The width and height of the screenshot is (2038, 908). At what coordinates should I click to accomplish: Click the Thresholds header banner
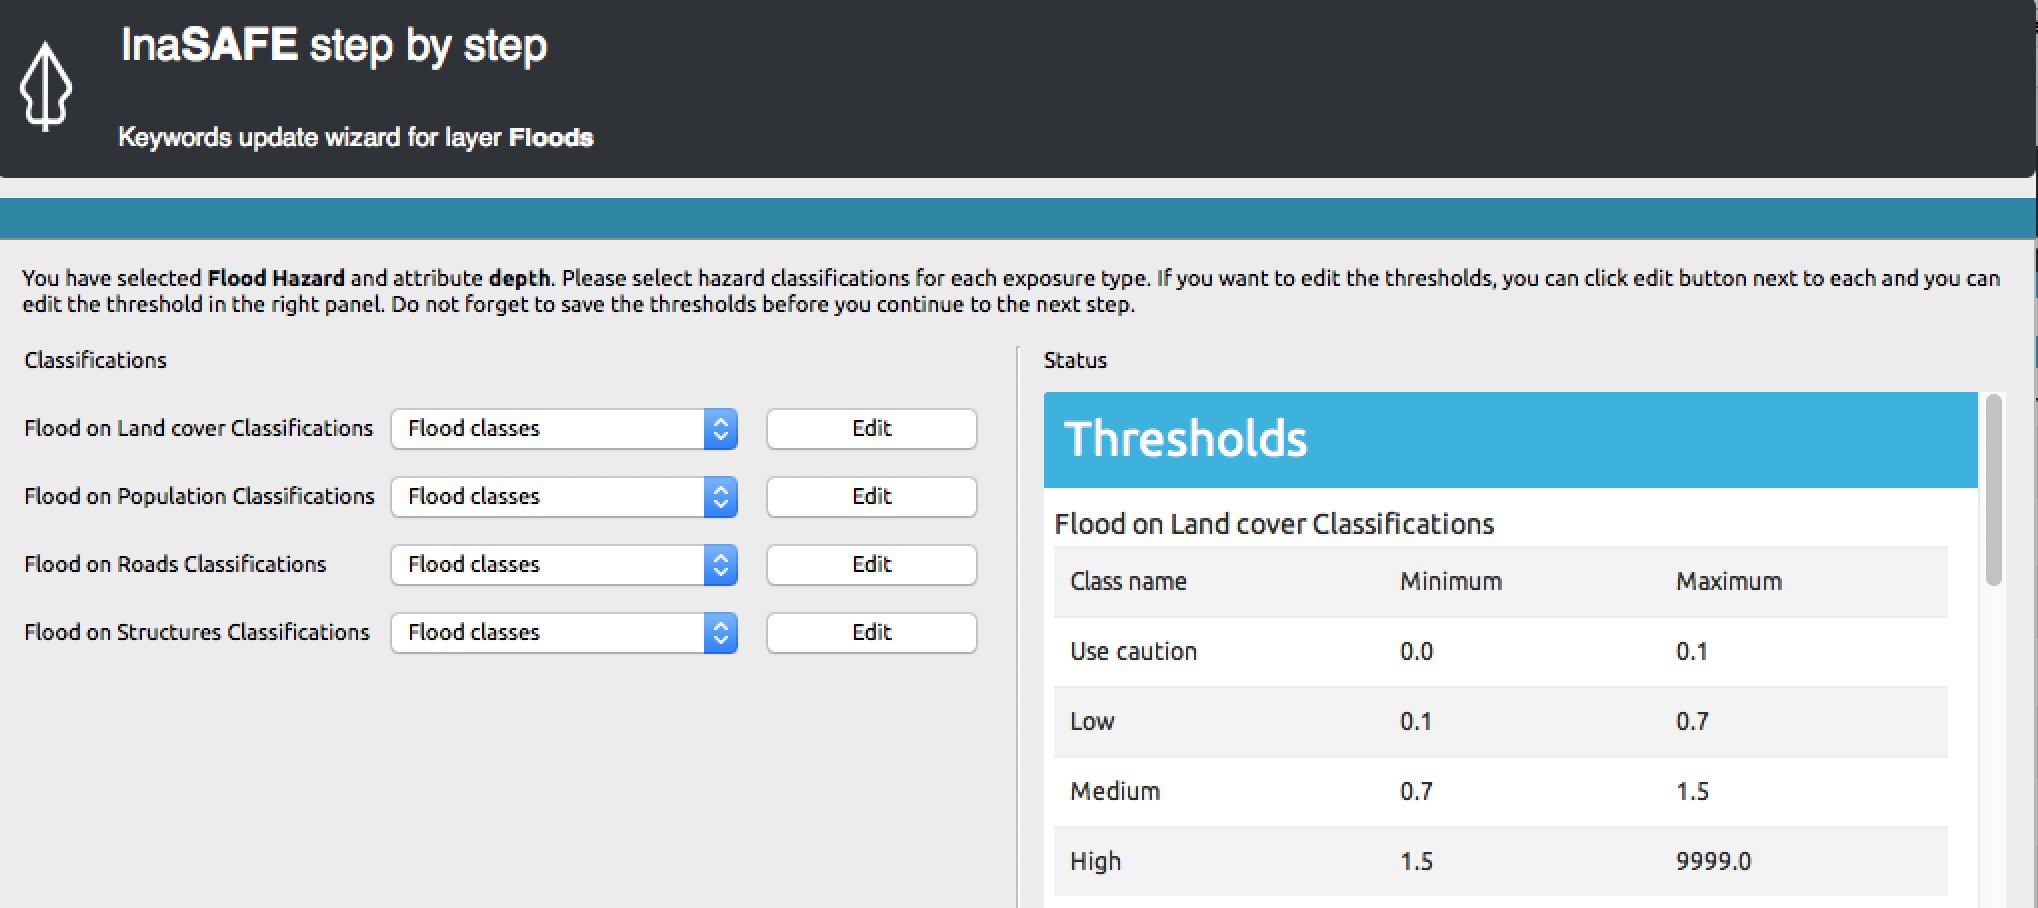[x=1510, y=440]
